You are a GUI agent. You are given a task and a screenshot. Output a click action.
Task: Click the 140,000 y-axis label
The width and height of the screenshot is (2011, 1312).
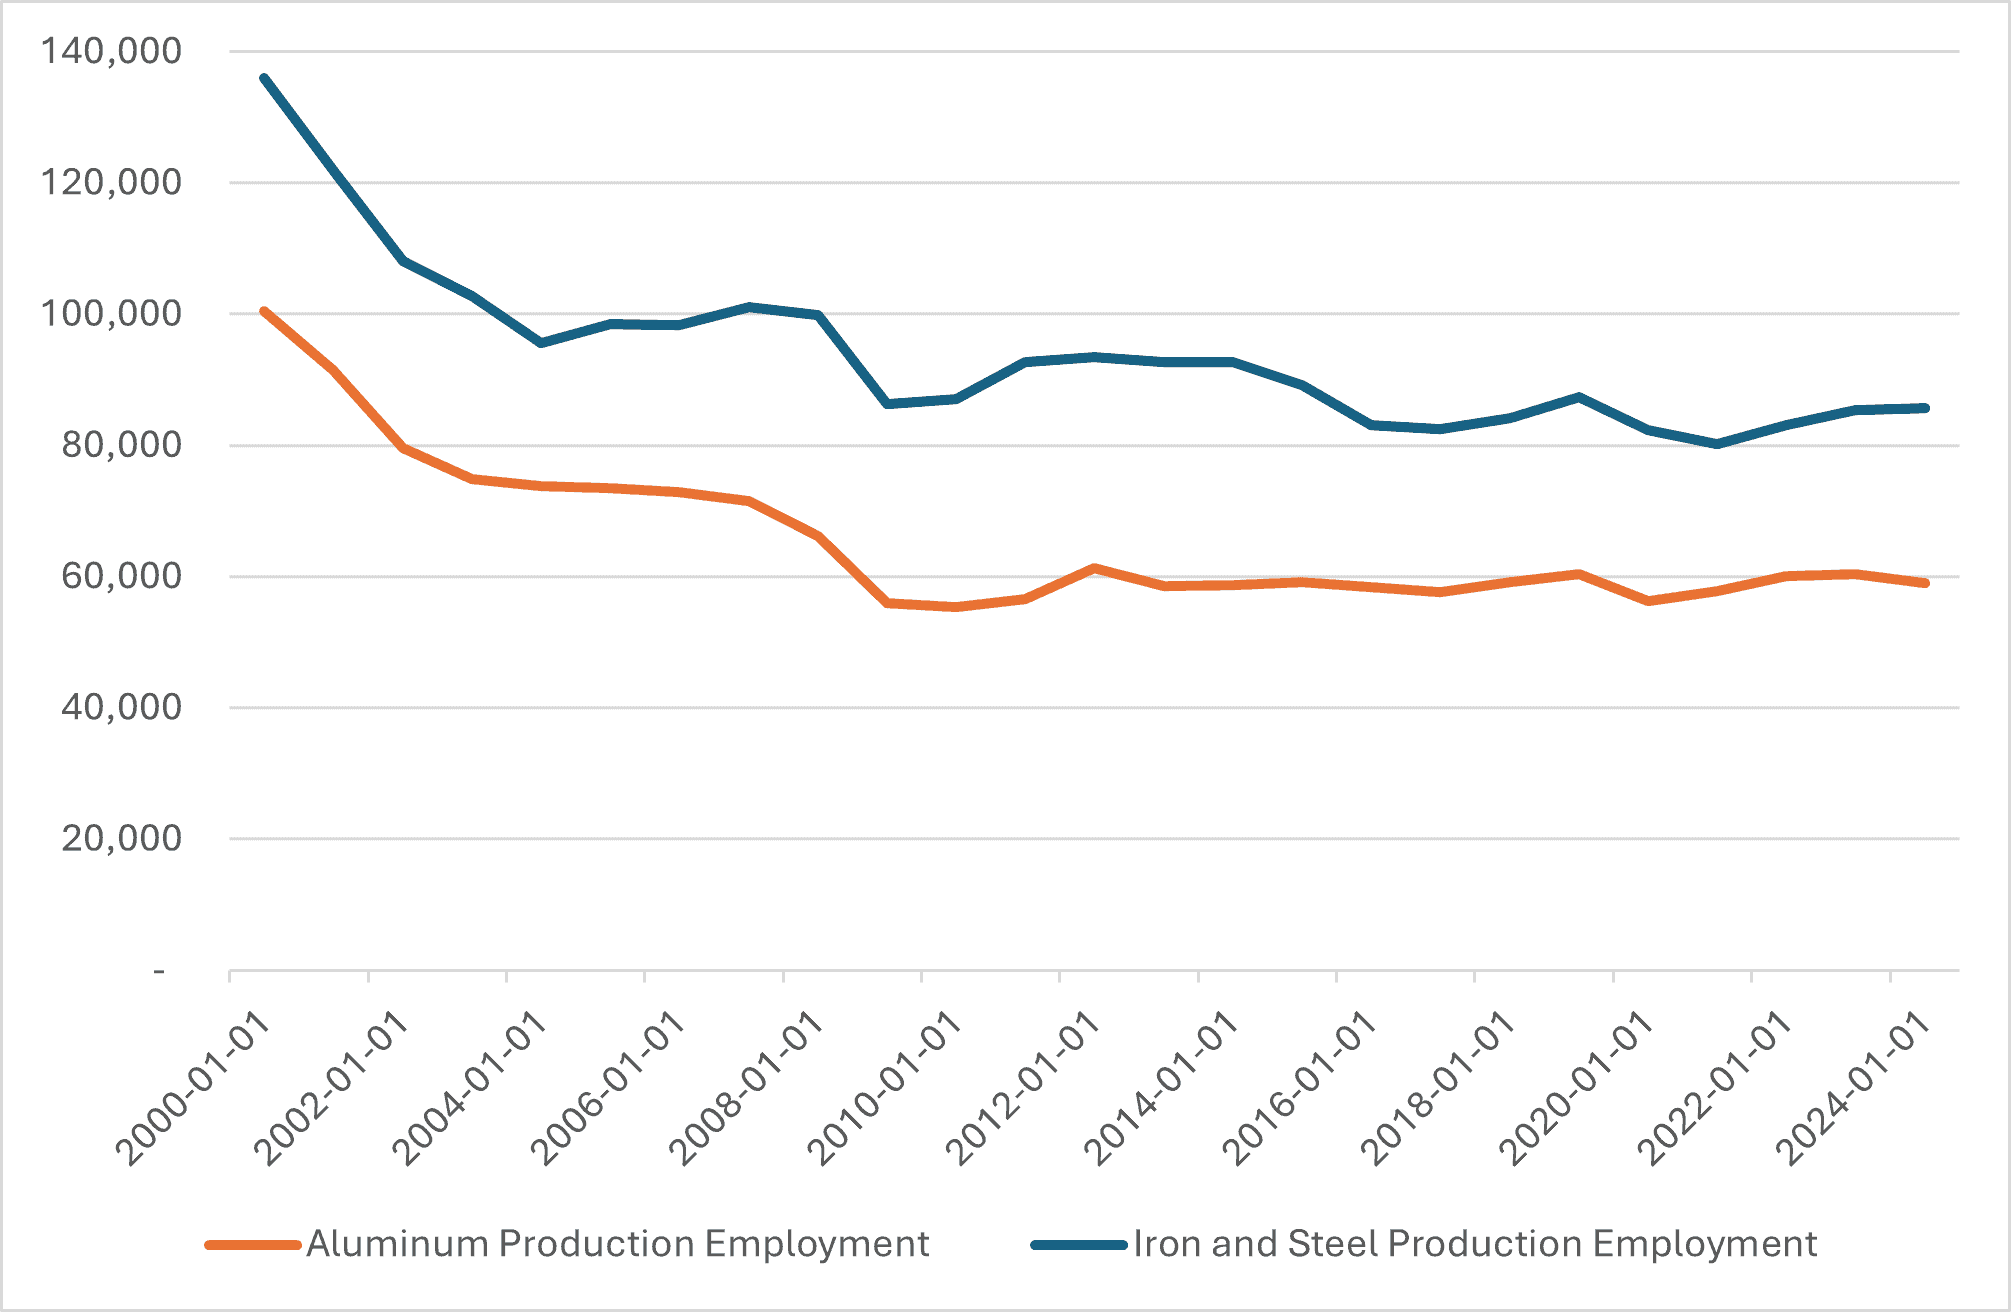(x=111, y=51)
